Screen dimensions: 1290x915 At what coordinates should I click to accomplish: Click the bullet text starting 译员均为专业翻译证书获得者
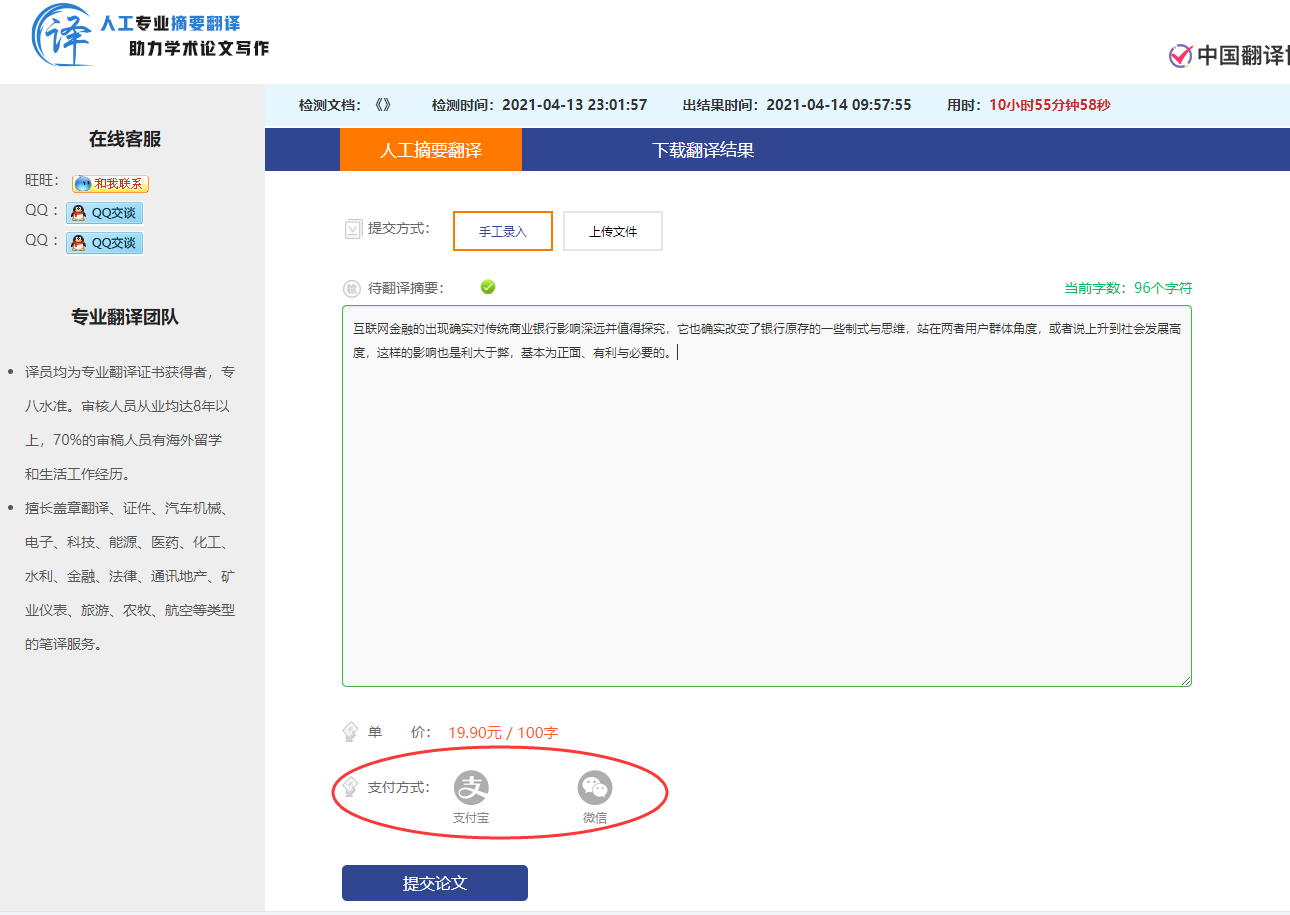click(130, 423)
